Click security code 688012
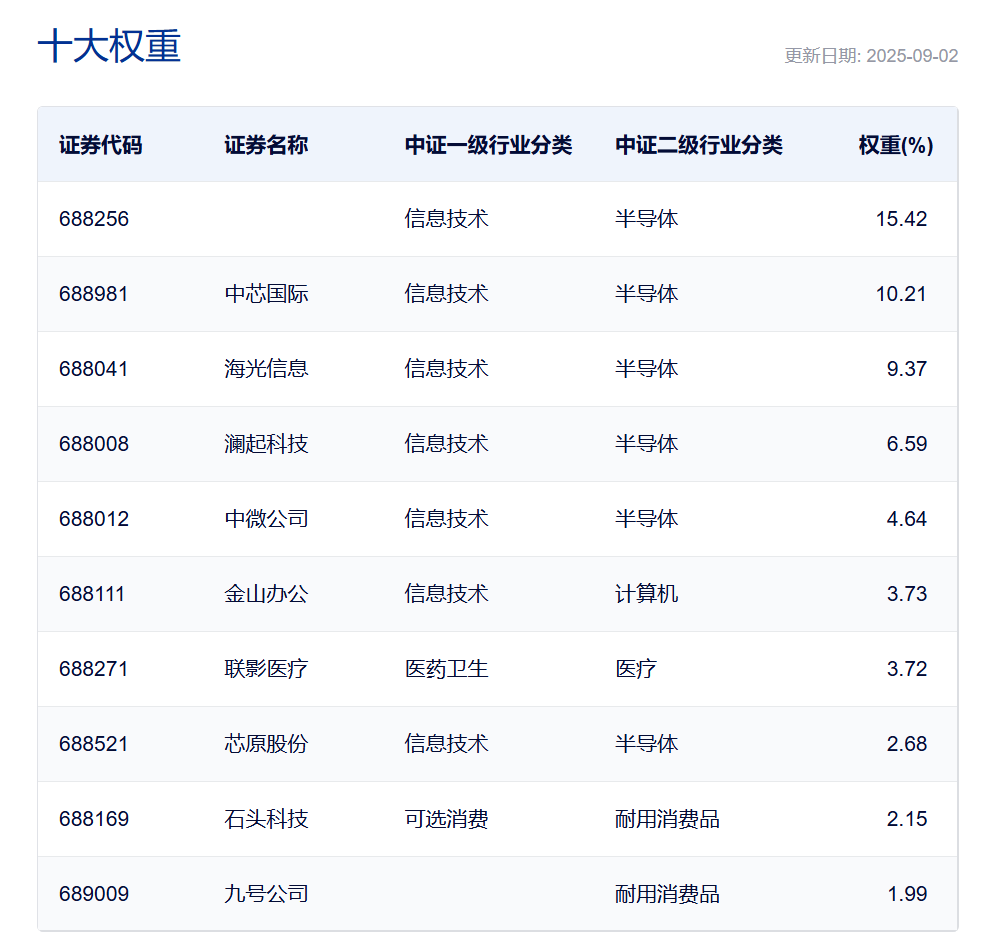The width and height of the screenshot is (1002, 942). 94,519
